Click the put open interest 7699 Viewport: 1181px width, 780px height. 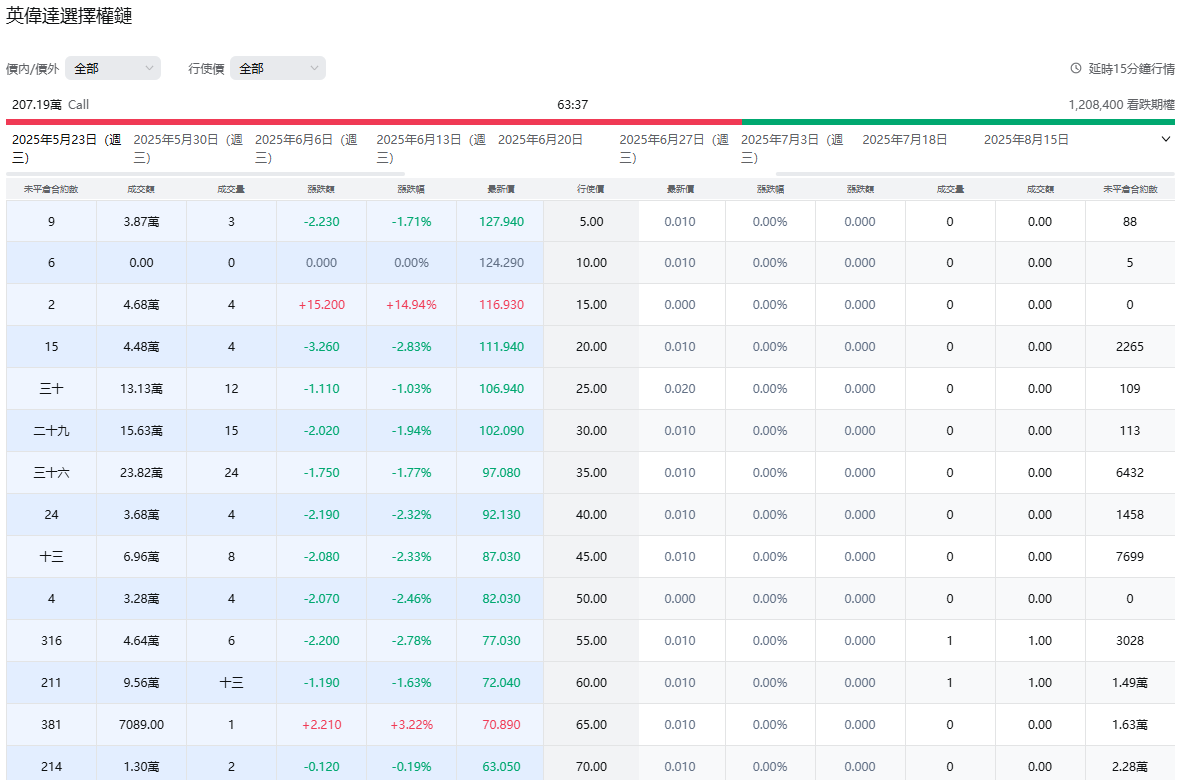tap(1130, 557)
